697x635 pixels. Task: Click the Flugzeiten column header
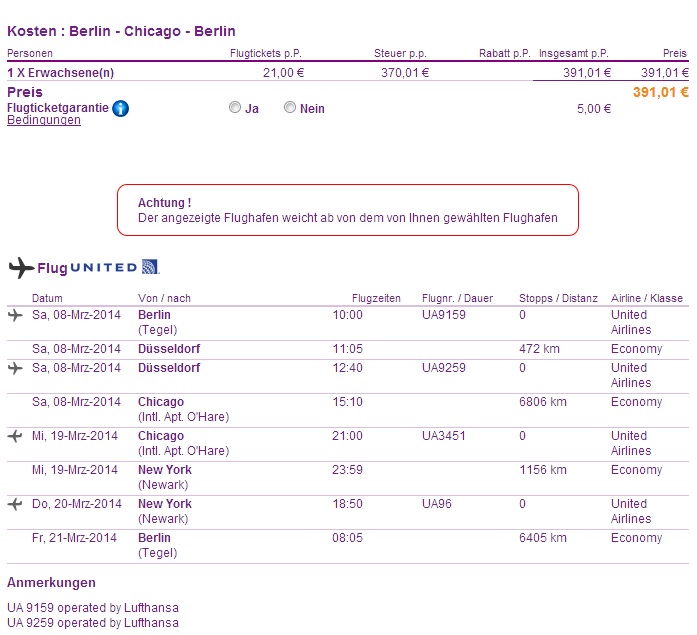click(x=376, y=299)
